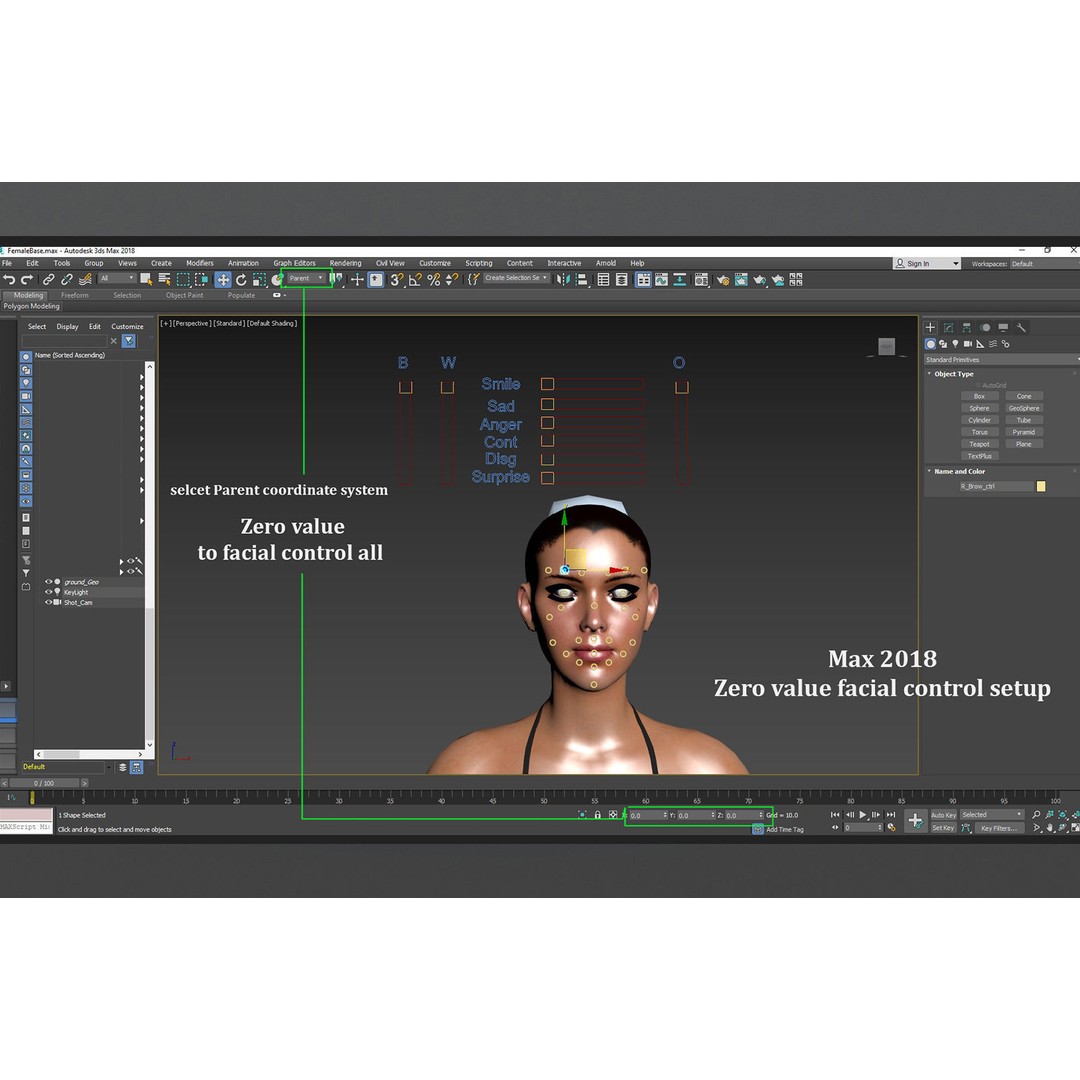Open the All selection filter dropdown
Screen dimensions: 1080x1080
[x=116, y=278]
